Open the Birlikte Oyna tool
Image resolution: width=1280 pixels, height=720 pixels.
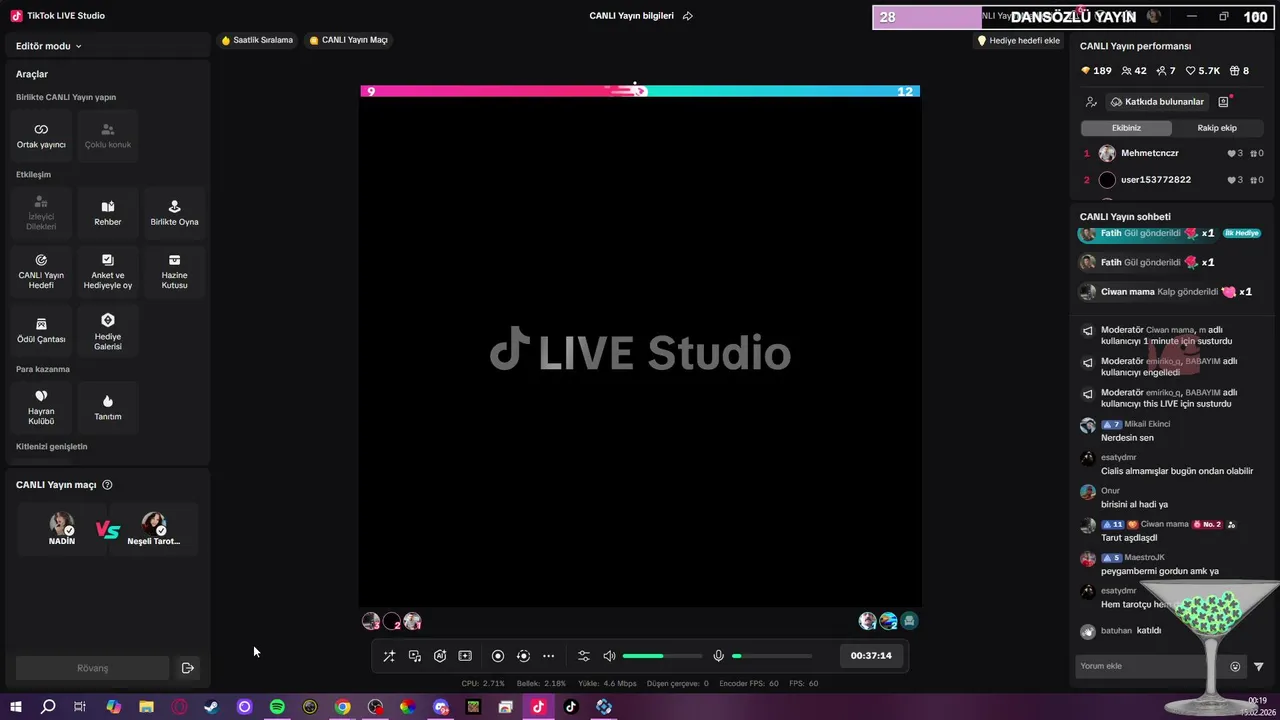pos(174,213)
